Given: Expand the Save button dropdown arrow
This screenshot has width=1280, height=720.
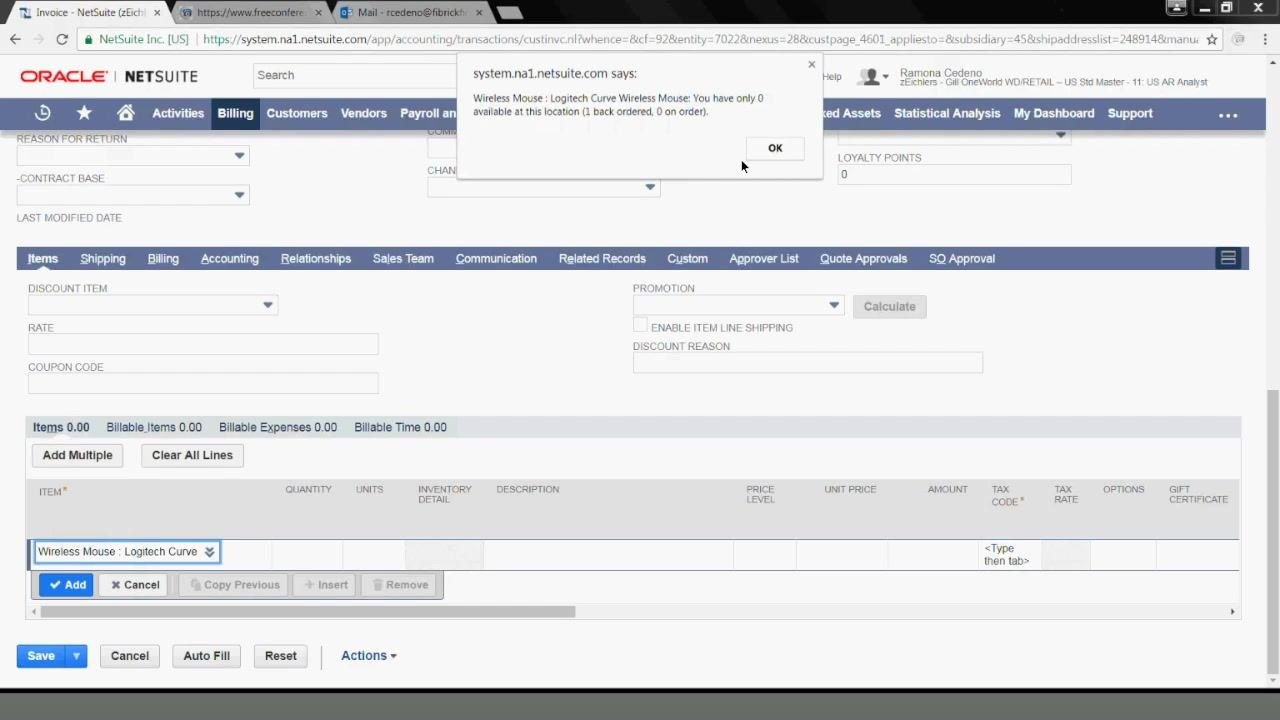Looking at the screenshot, I should click(76, 656).
